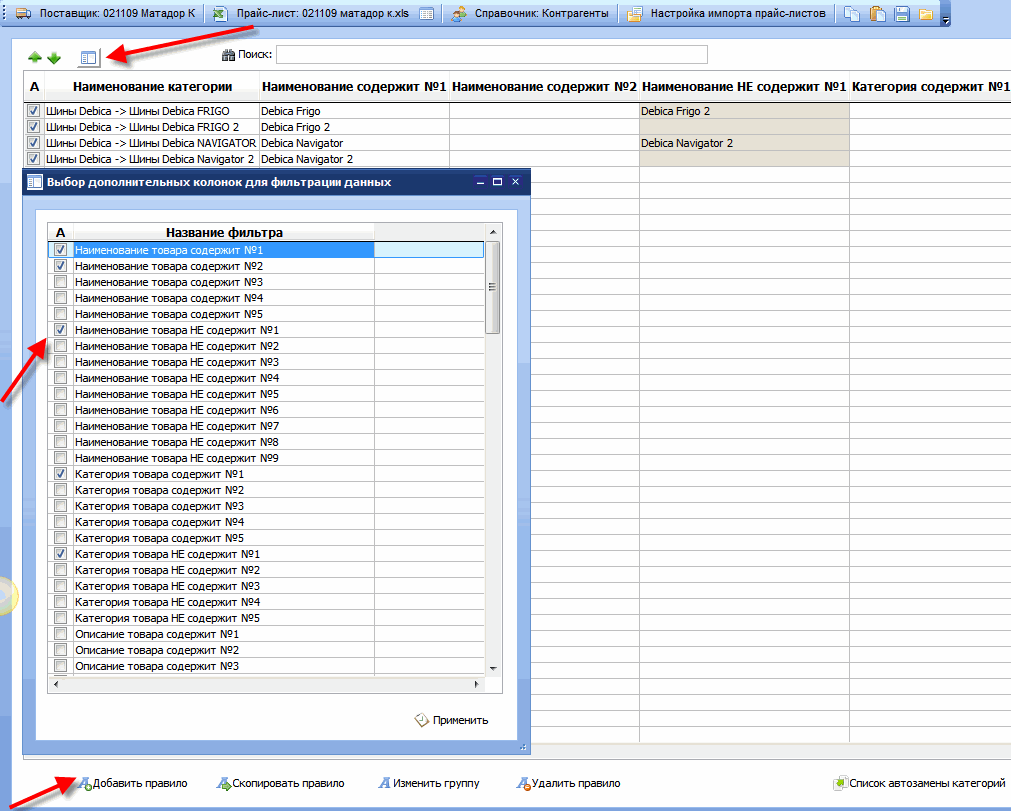Image resolution: width=1011 pixels, height=811 pixels.
Task: Toggle checkbox for Шины Debica FRIGO row
Action: click(x=34, y=111)
